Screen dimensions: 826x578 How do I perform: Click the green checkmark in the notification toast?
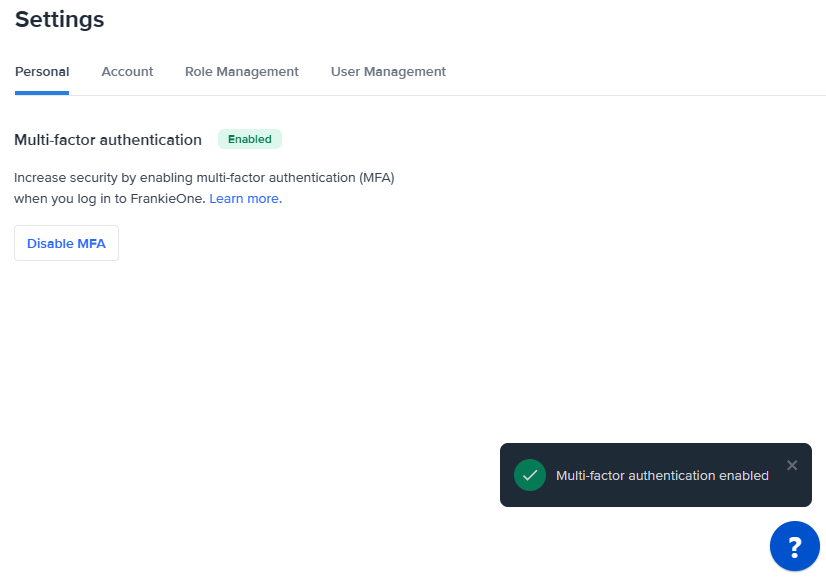(x=530, y=475)
